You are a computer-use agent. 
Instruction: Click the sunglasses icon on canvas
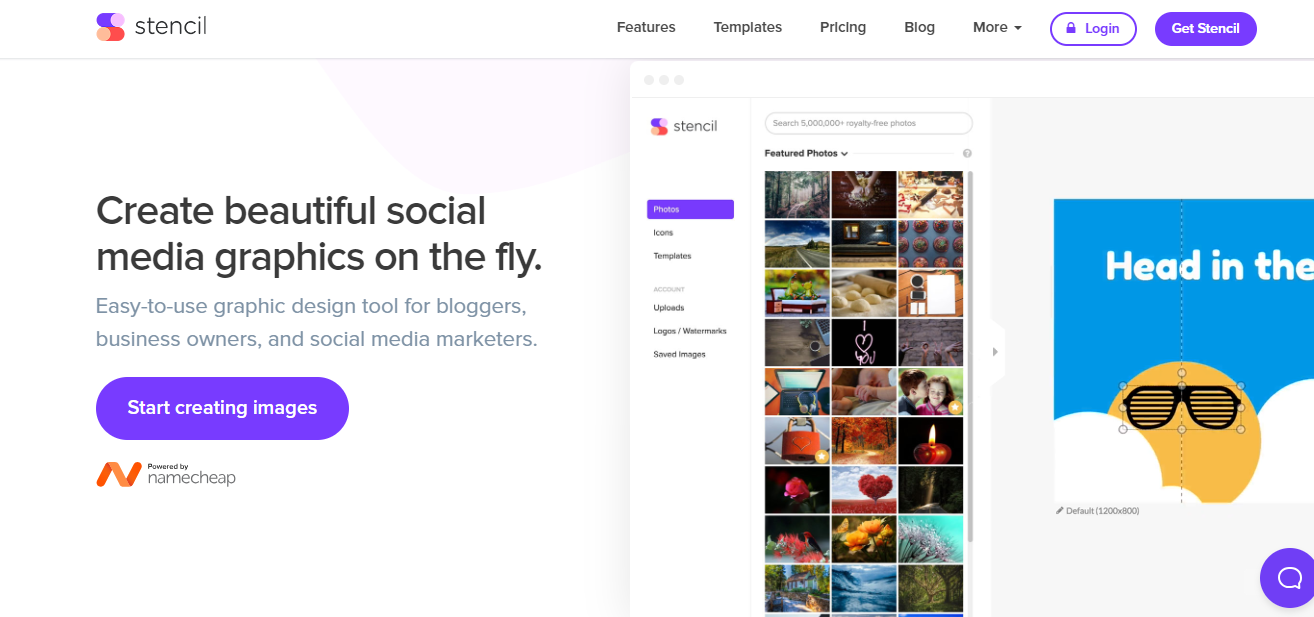click(x=1181, y=407)
